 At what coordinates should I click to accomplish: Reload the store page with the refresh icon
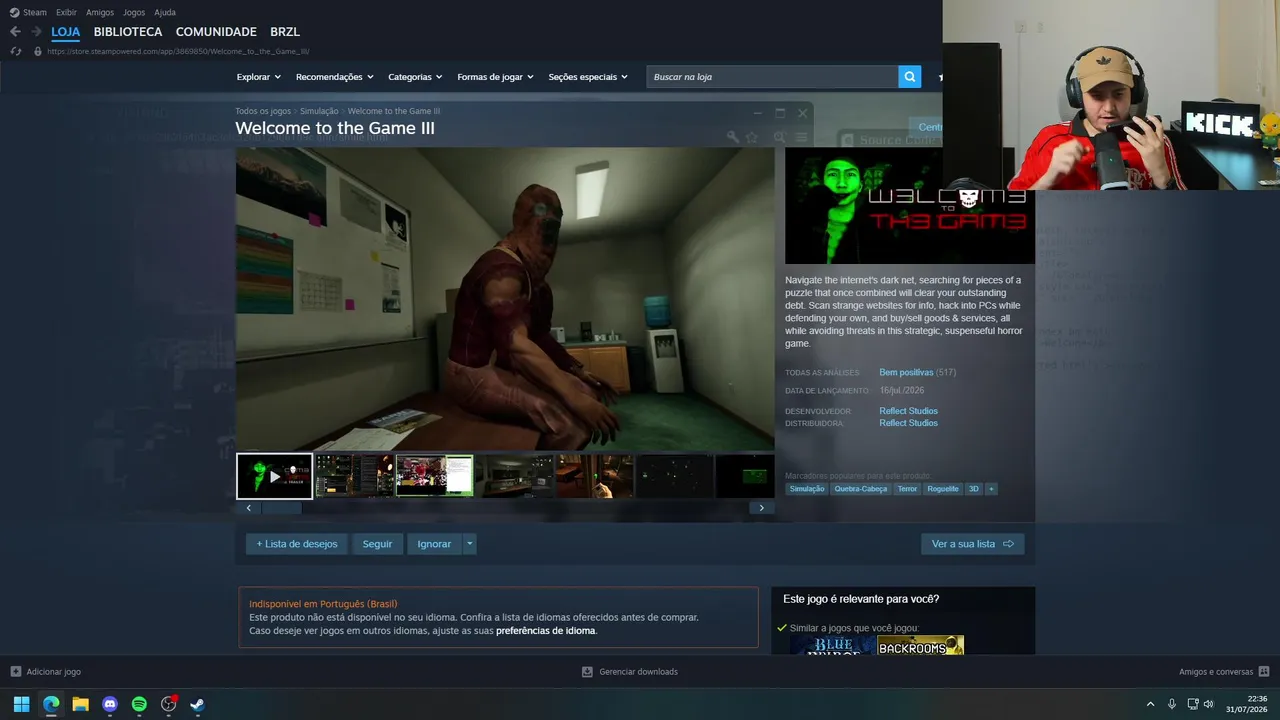coord(15,51)
